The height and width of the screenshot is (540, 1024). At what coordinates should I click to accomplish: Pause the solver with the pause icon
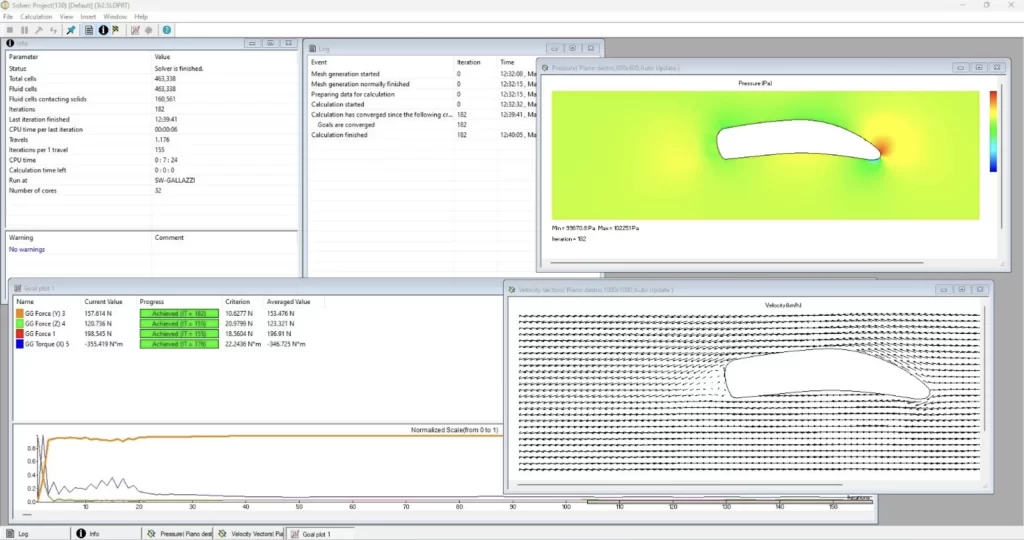click(x=24, y=30)
